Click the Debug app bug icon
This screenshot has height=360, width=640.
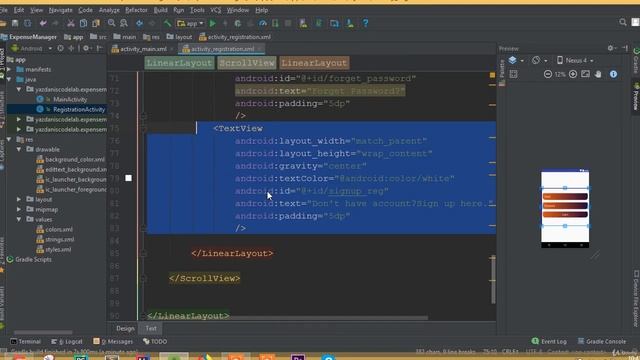(238, 24)
